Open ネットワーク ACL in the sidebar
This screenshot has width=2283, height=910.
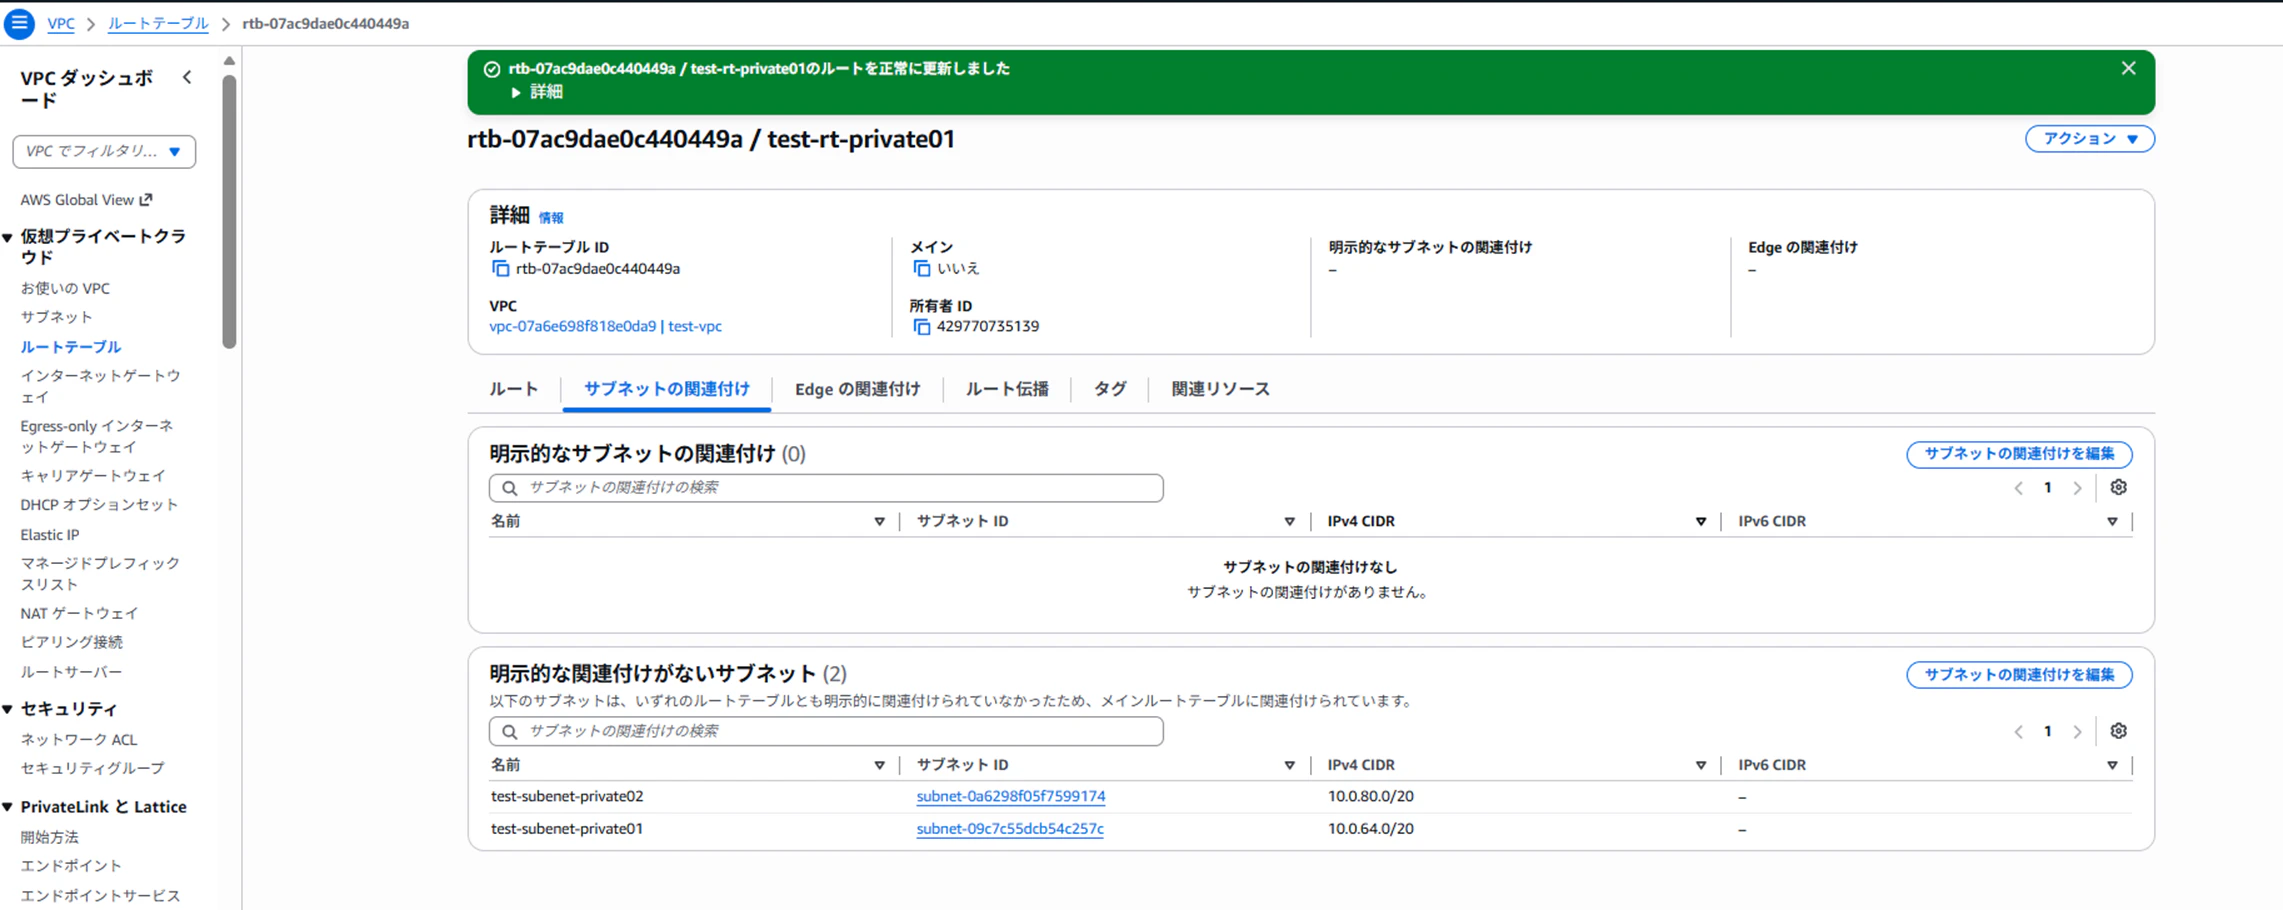click(x=78, y=740)
